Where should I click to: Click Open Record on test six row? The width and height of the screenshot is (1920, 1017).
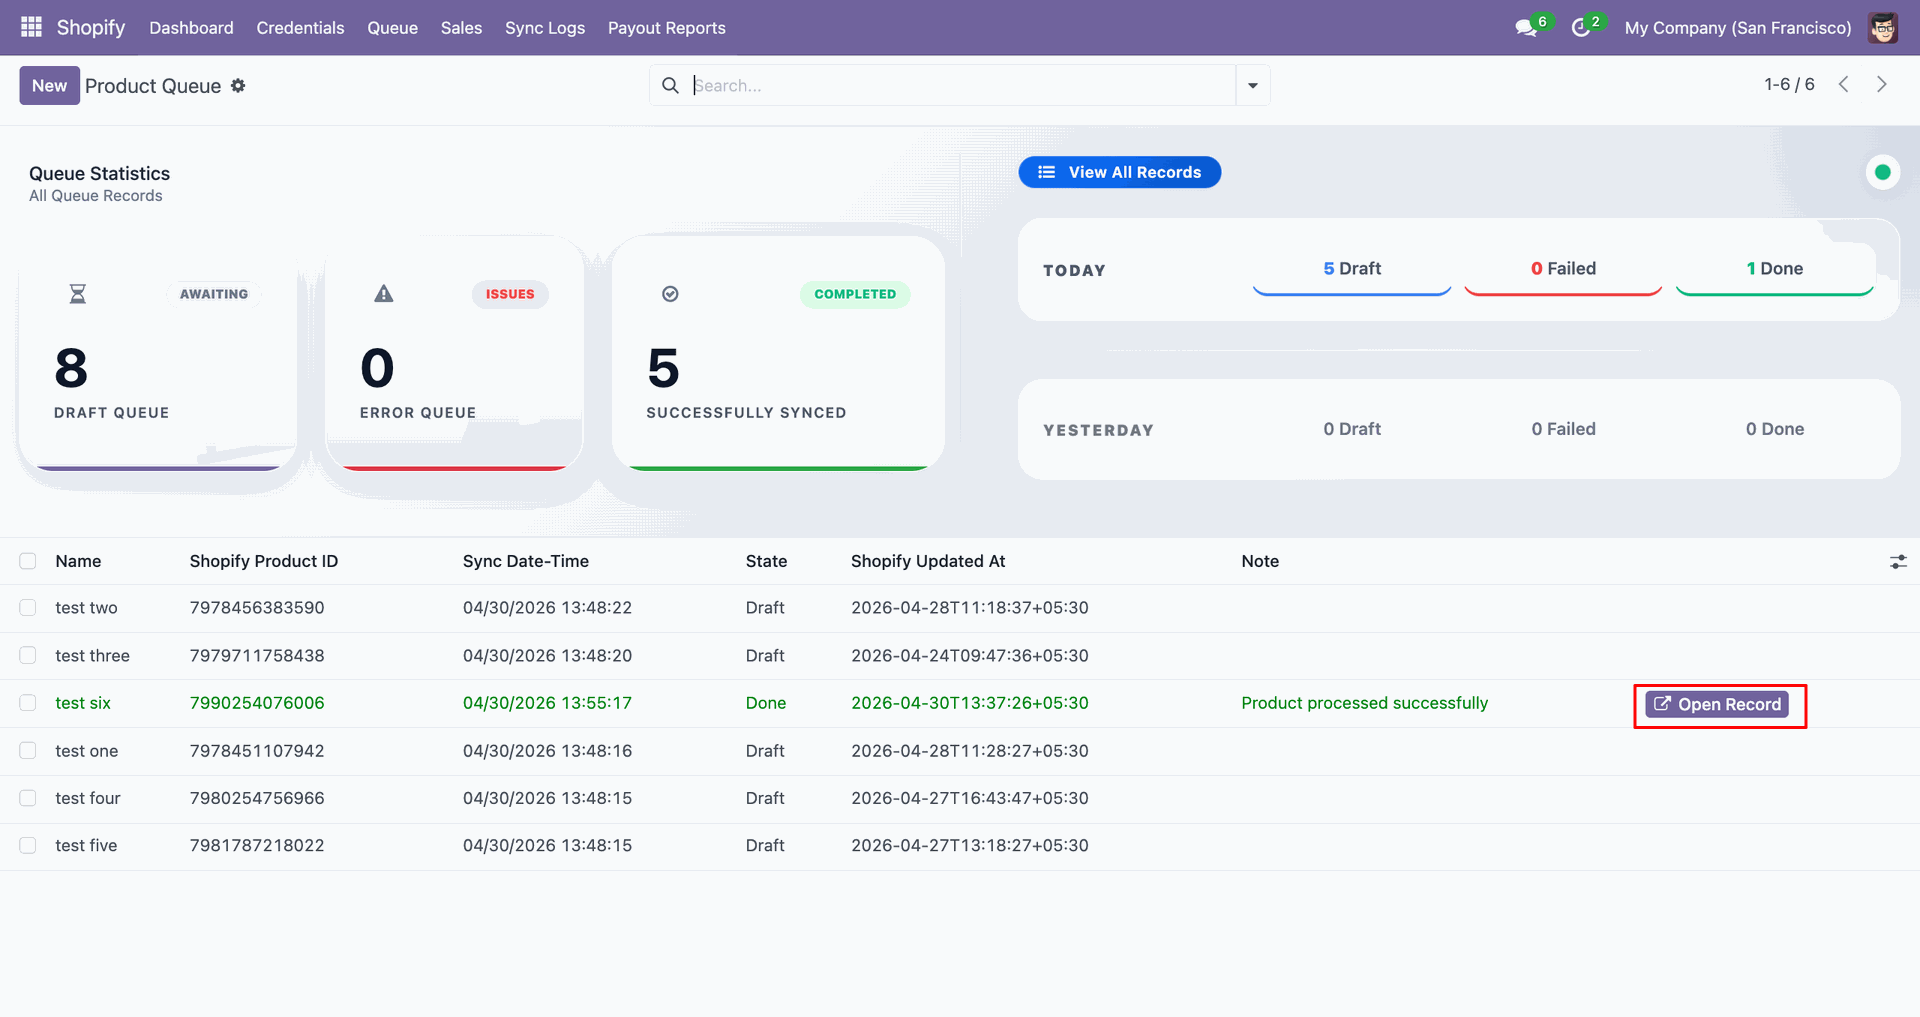click(1719, 704)
